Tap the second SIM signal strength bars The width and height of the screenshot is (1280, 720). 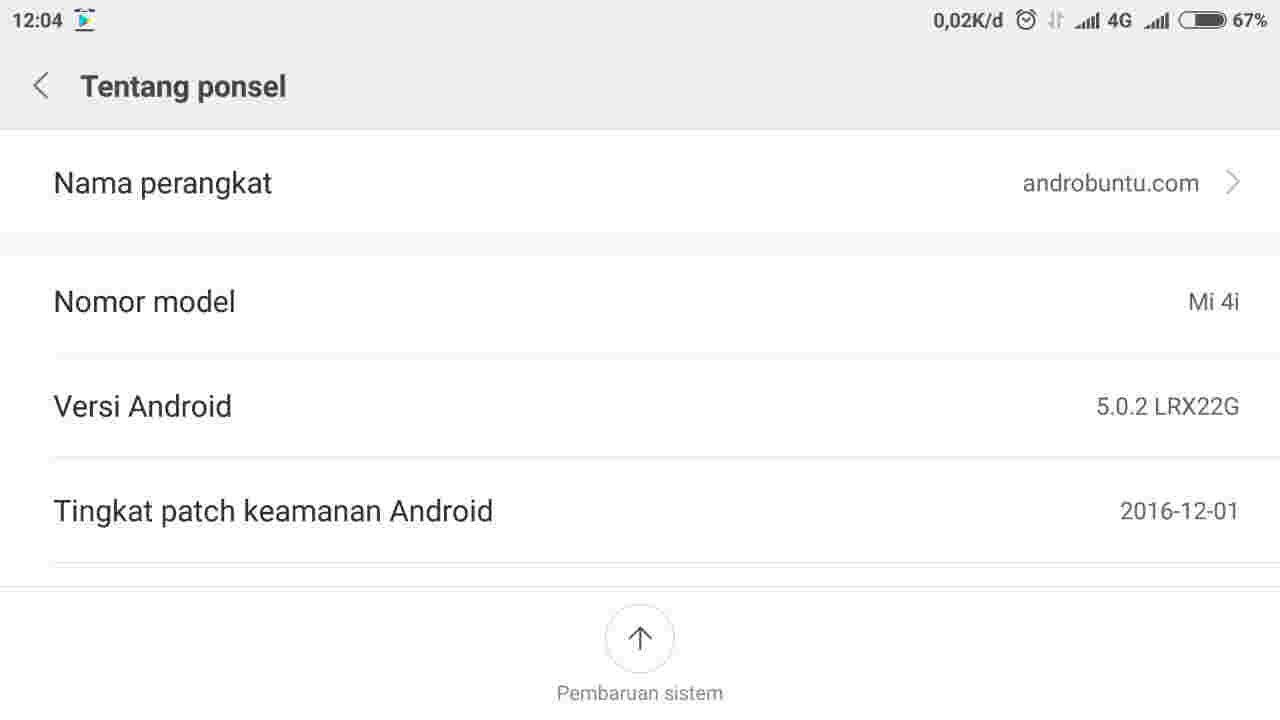[x=1157, y=18]
